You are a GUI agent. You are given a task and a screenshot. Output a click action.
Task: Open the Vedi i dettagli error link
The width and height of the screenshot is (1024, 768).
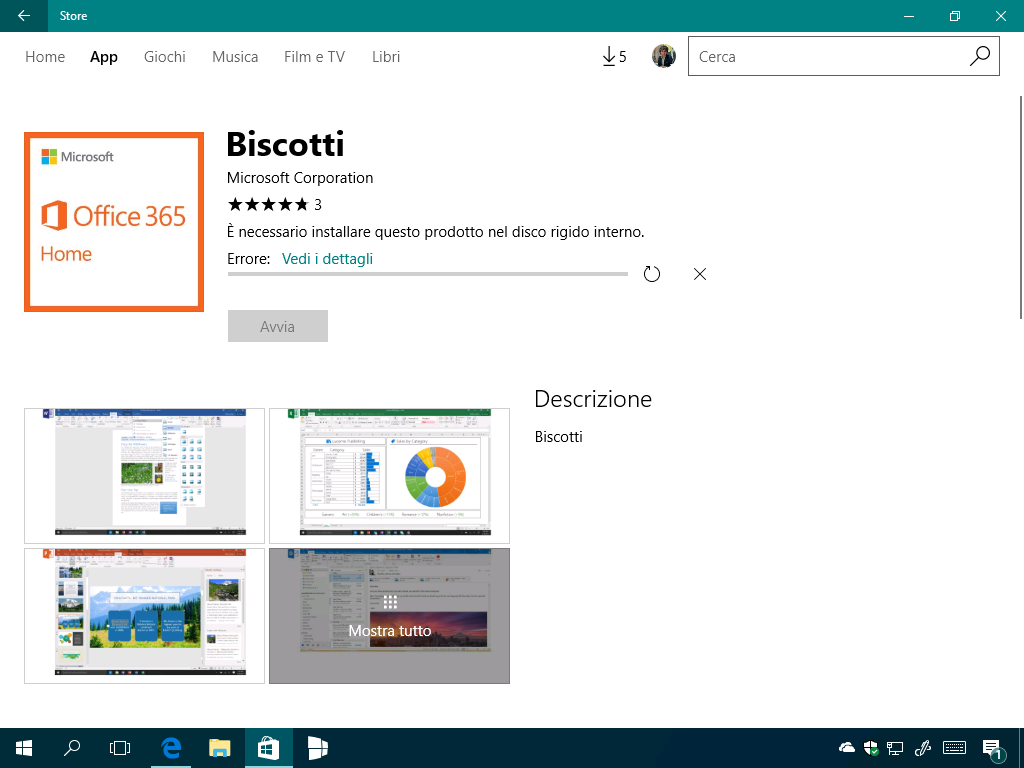(x=327, y=259)
